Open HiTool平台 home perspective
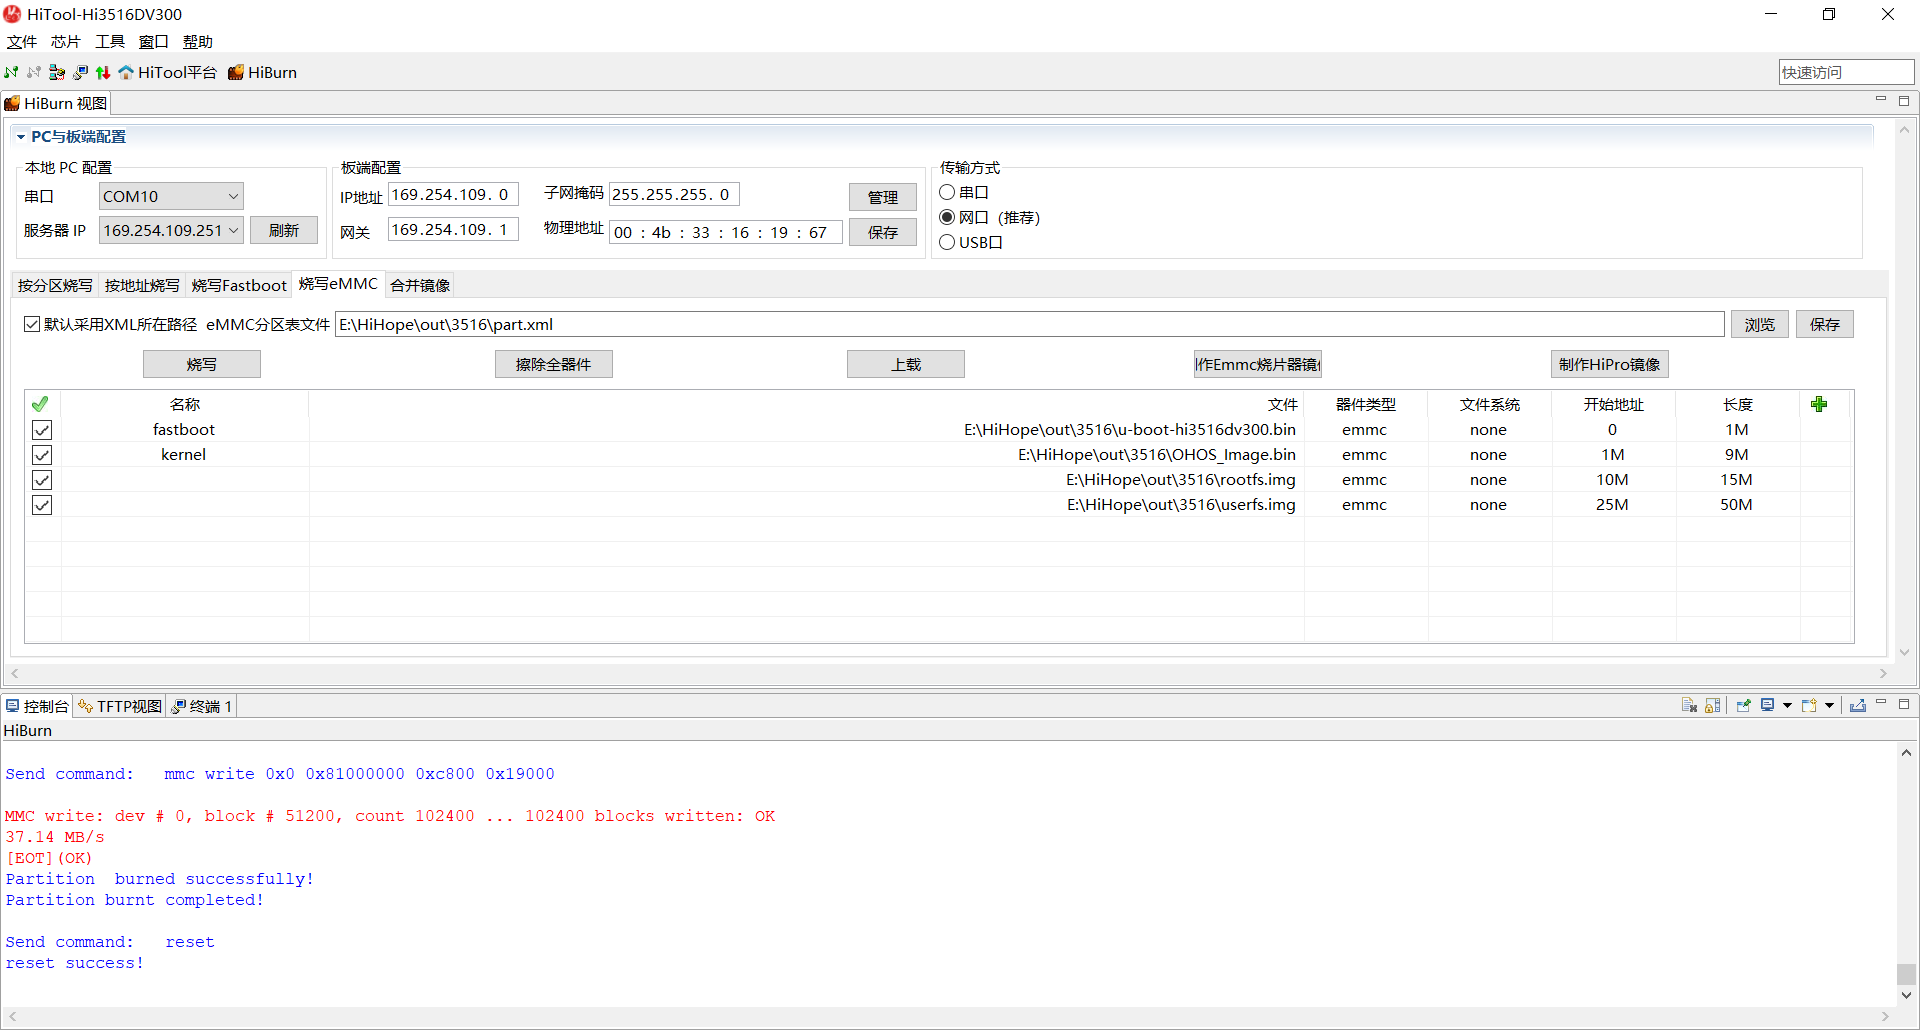 pos(167,72)
